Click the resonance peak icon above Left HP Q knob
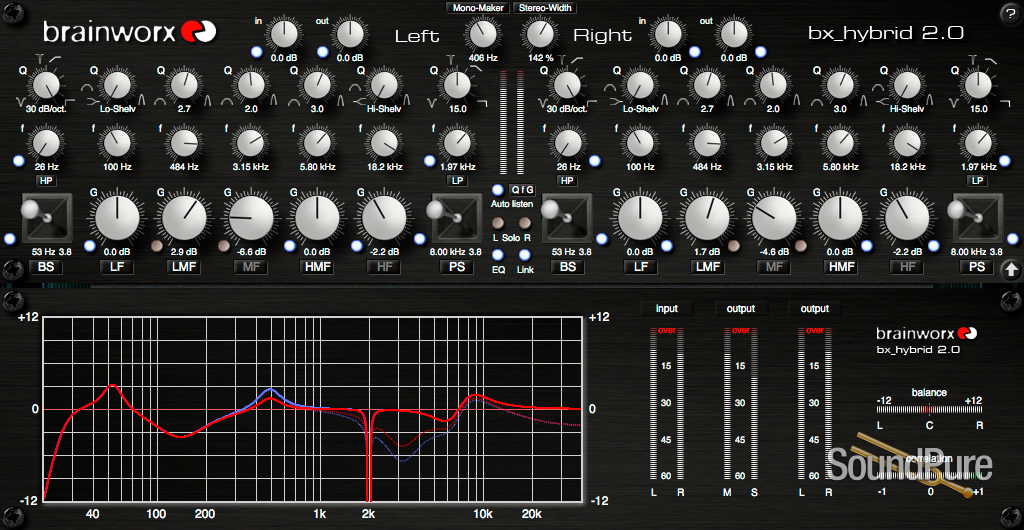Viewport: 1024px width, 530px height. tap(39, 61)
